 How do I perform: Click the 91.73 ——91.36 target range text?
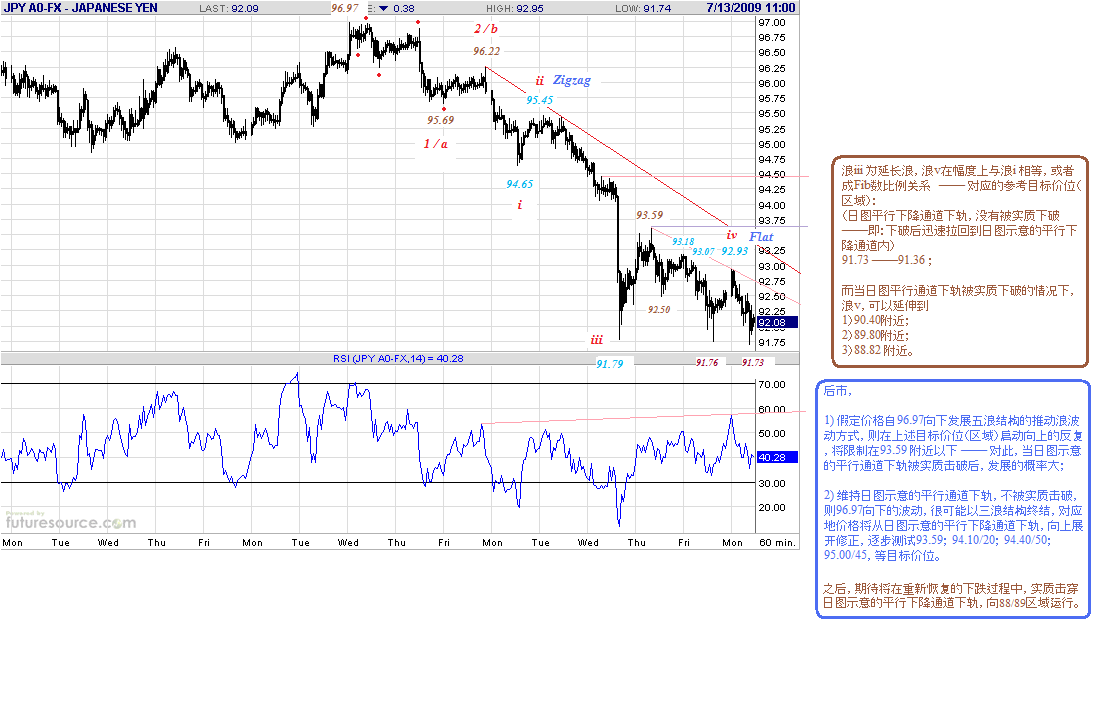[886, 260]
